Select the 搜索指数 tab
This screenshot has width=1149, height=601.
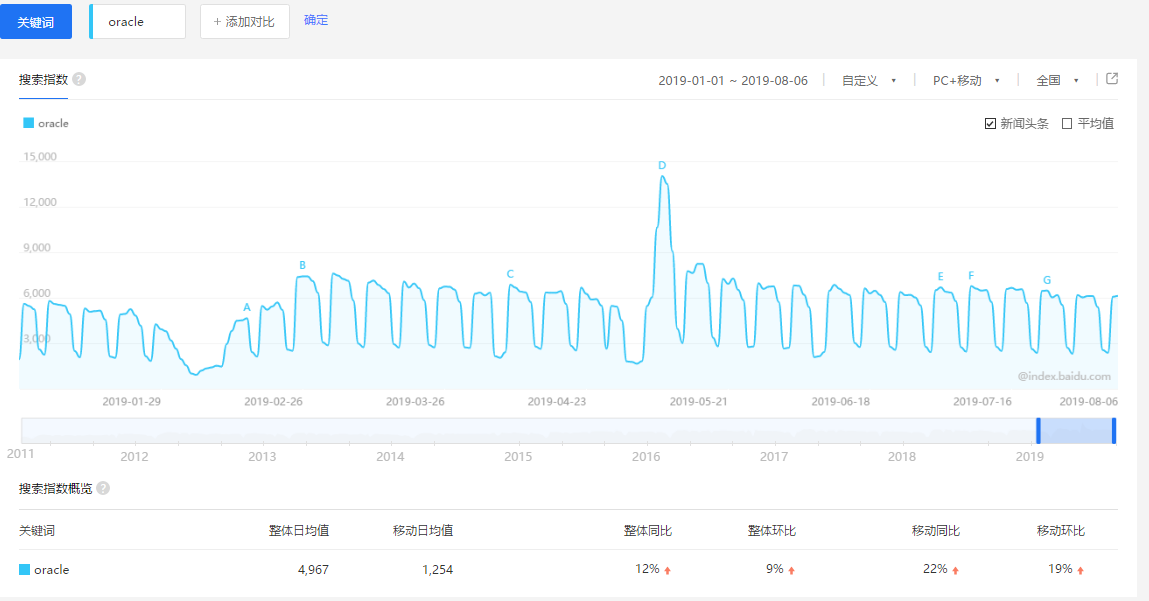coord(43,79)
